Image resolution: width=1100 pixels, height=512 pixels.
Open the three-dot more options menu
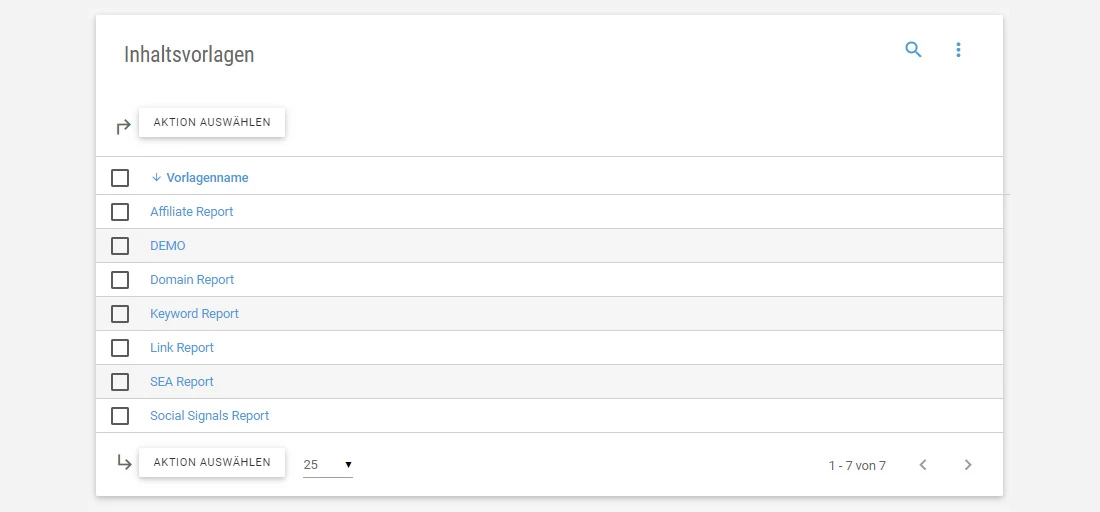[x=958, y=49]
